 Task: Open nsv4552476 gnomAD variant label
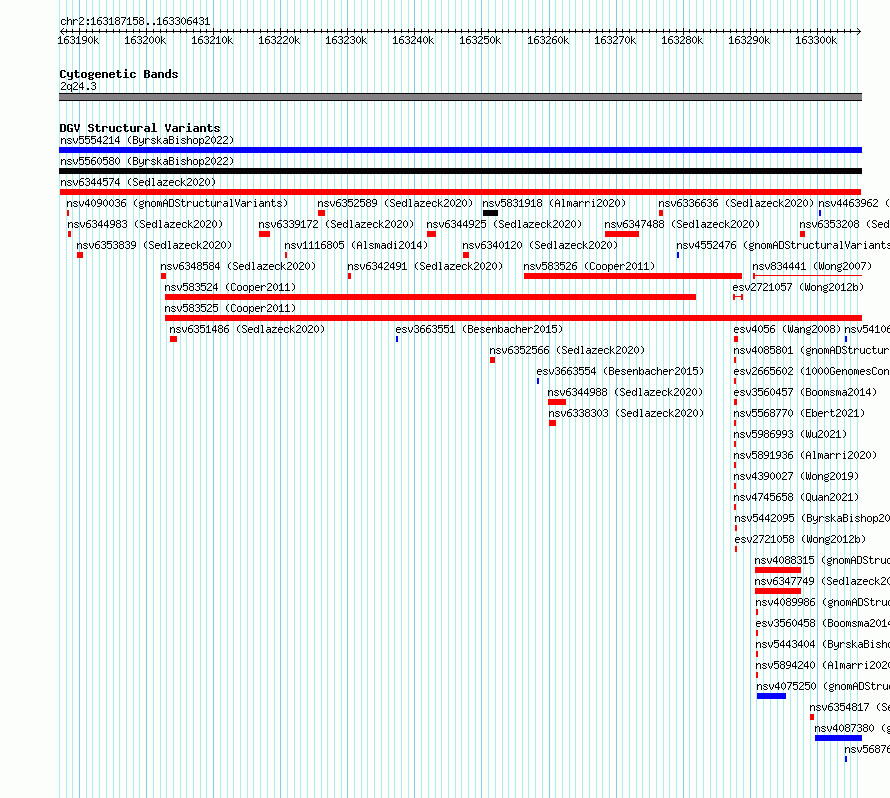tap(783, 245)
